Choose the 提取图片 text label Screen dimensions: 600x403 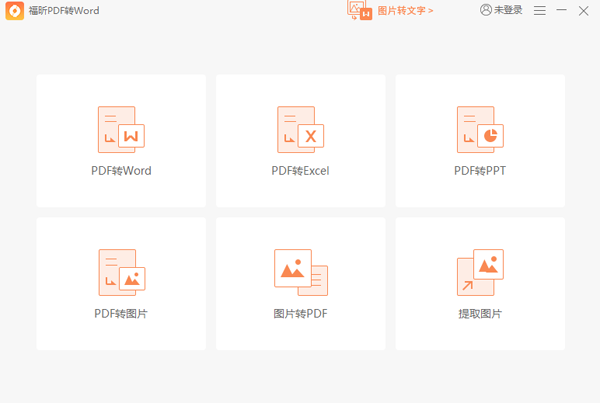tap(480, 314)
